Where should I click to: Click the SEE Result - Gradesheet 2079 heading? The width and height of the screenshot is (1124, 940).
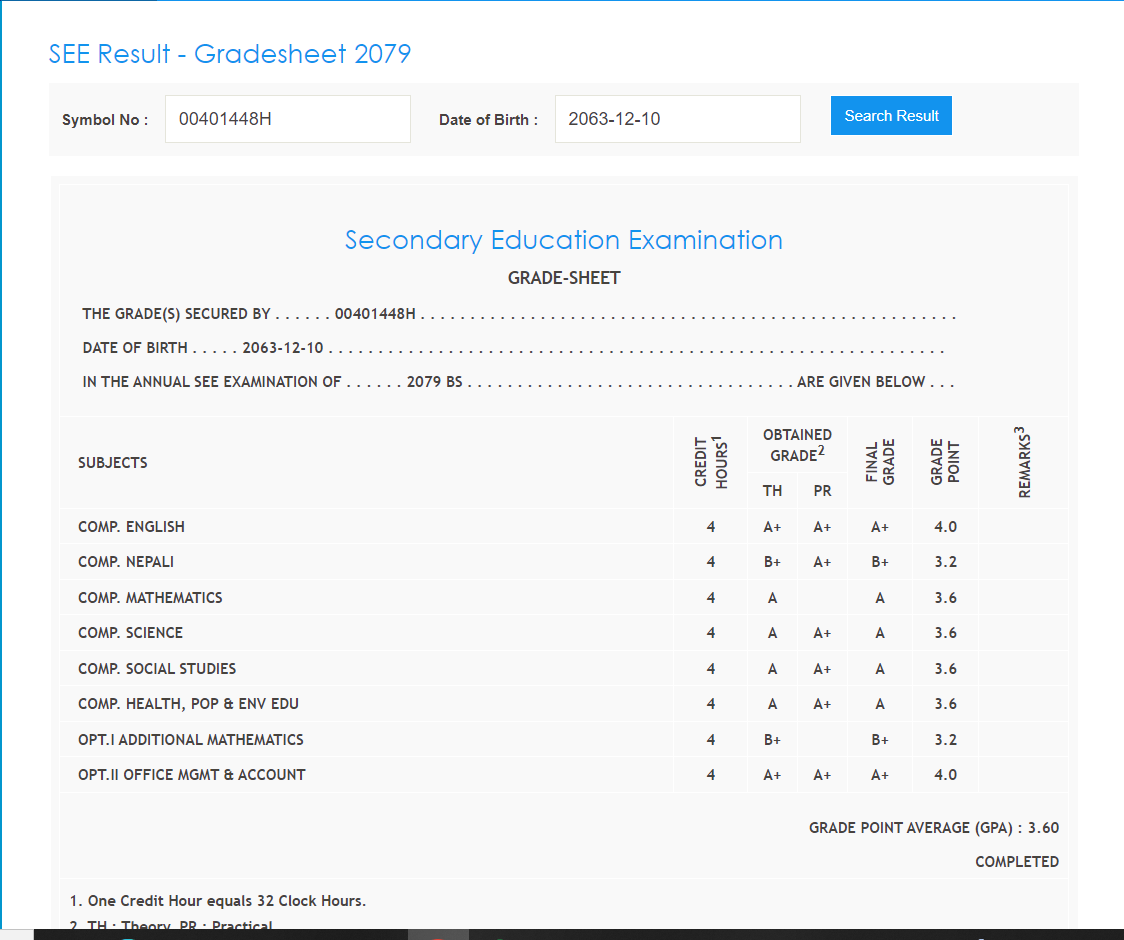pos(230,53)
